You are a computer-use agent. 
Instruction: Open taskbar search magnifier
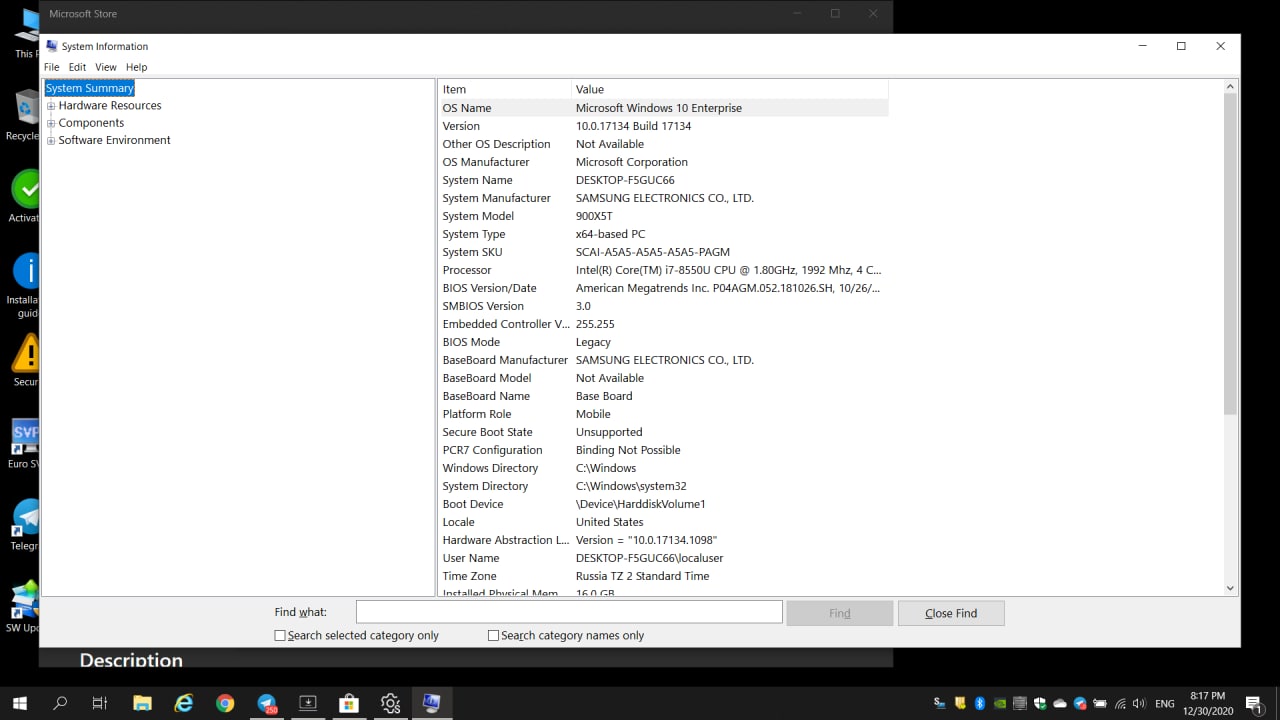pyautogui.click(x=60, y=703)
